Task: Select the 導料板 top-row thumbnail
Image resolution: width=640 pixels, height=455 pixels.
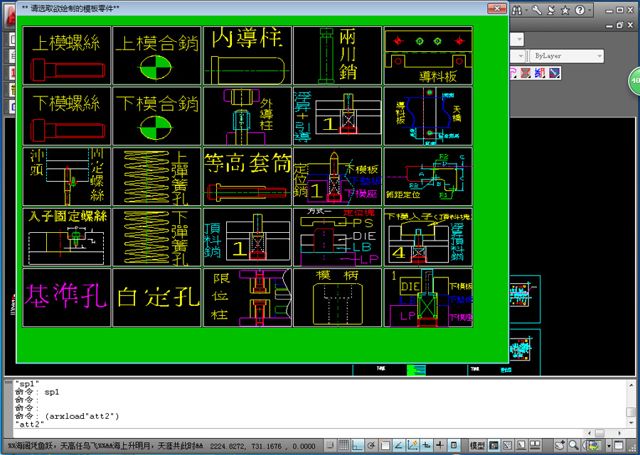Action: (428, 55)
